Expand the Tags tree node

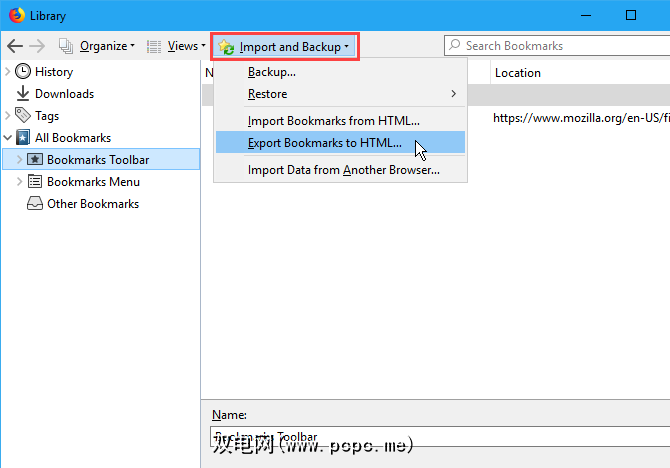click(x=8, y=115)
